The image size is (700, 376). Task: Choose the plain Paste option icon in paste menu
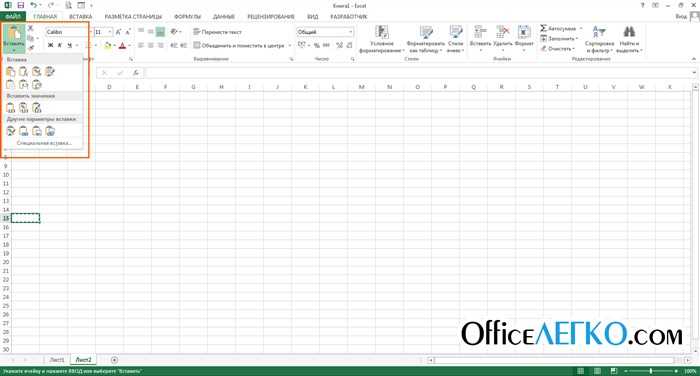(x=11, y=71)
